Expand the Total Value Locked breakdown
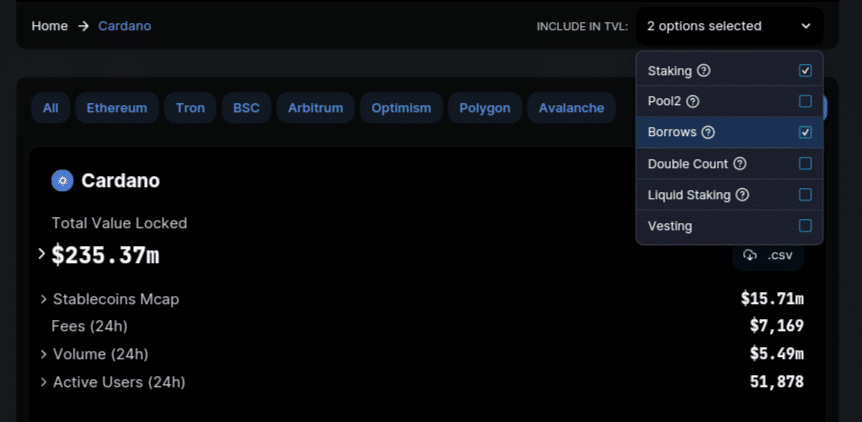This screenshot has width=862, height=422. (41, 254)
